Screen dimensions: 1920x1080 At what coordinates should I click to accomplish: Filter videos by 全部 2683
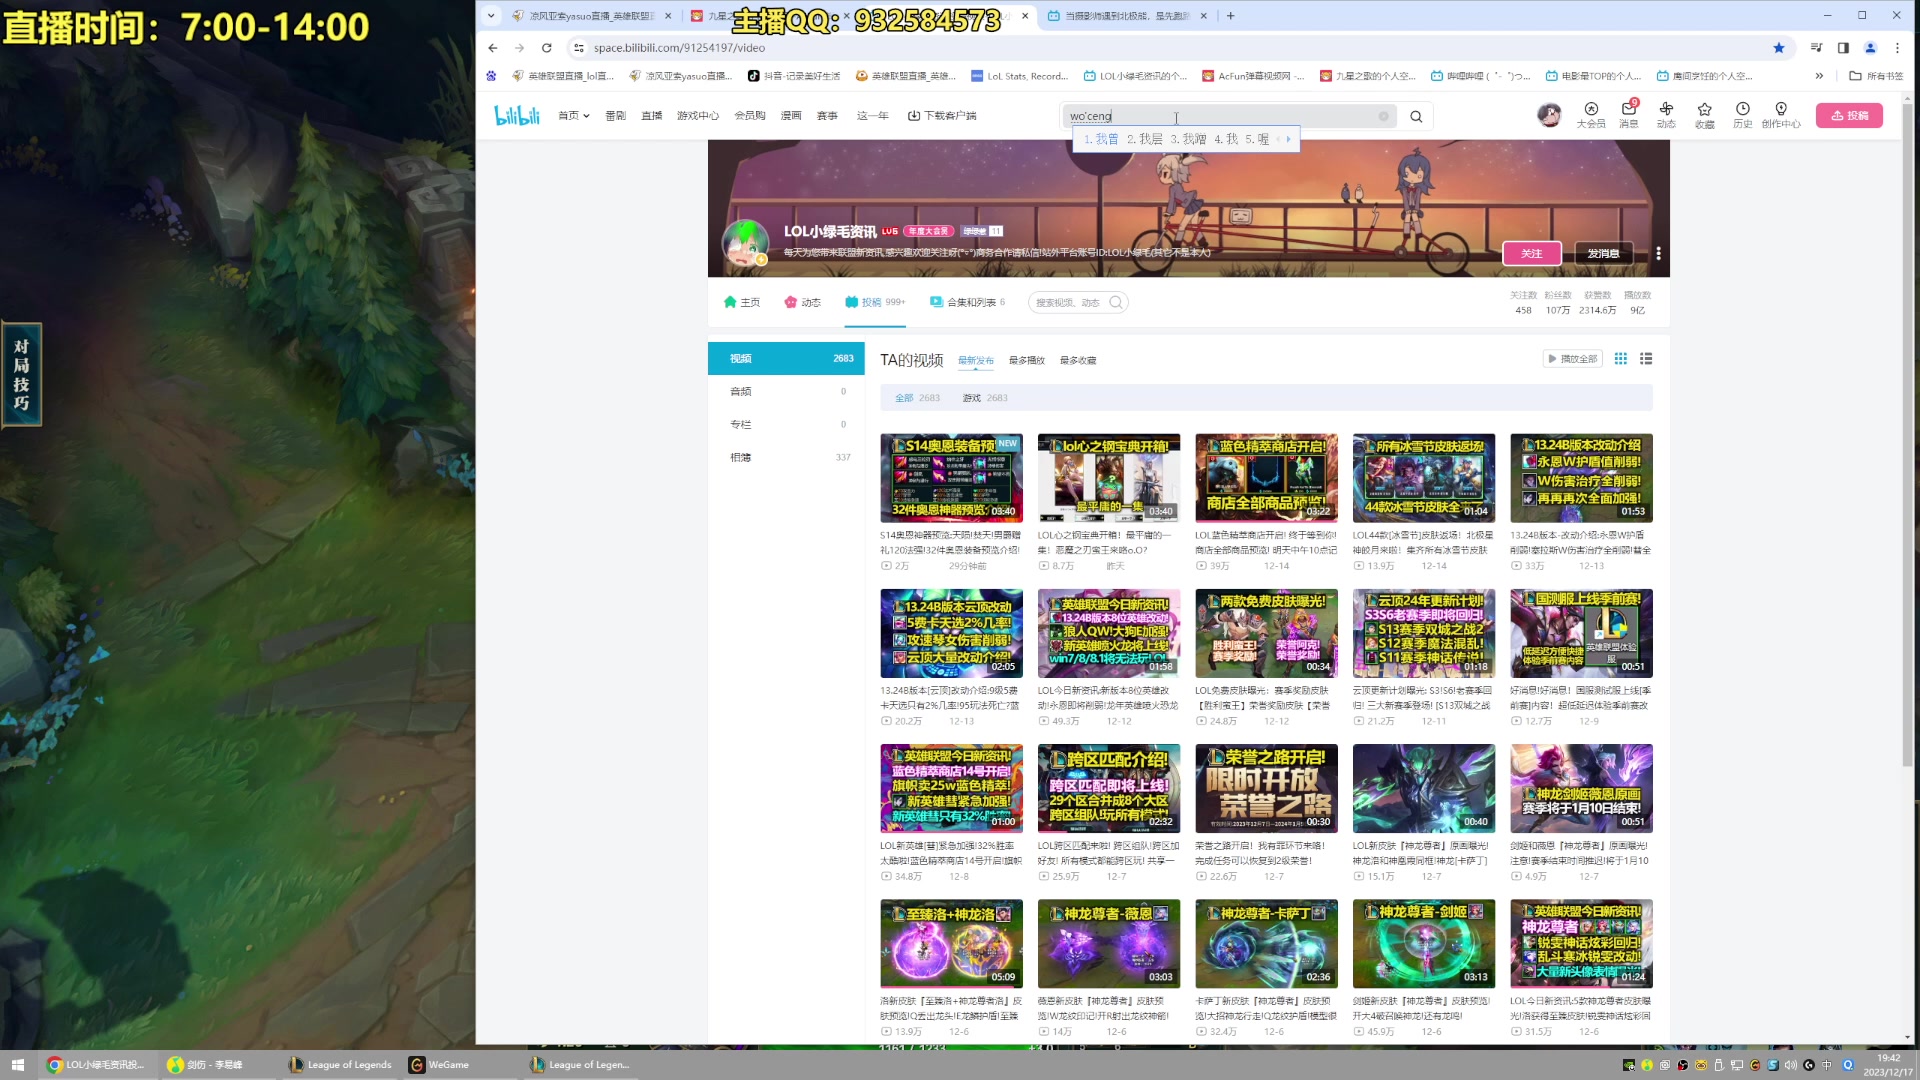[x=917, y=398]
